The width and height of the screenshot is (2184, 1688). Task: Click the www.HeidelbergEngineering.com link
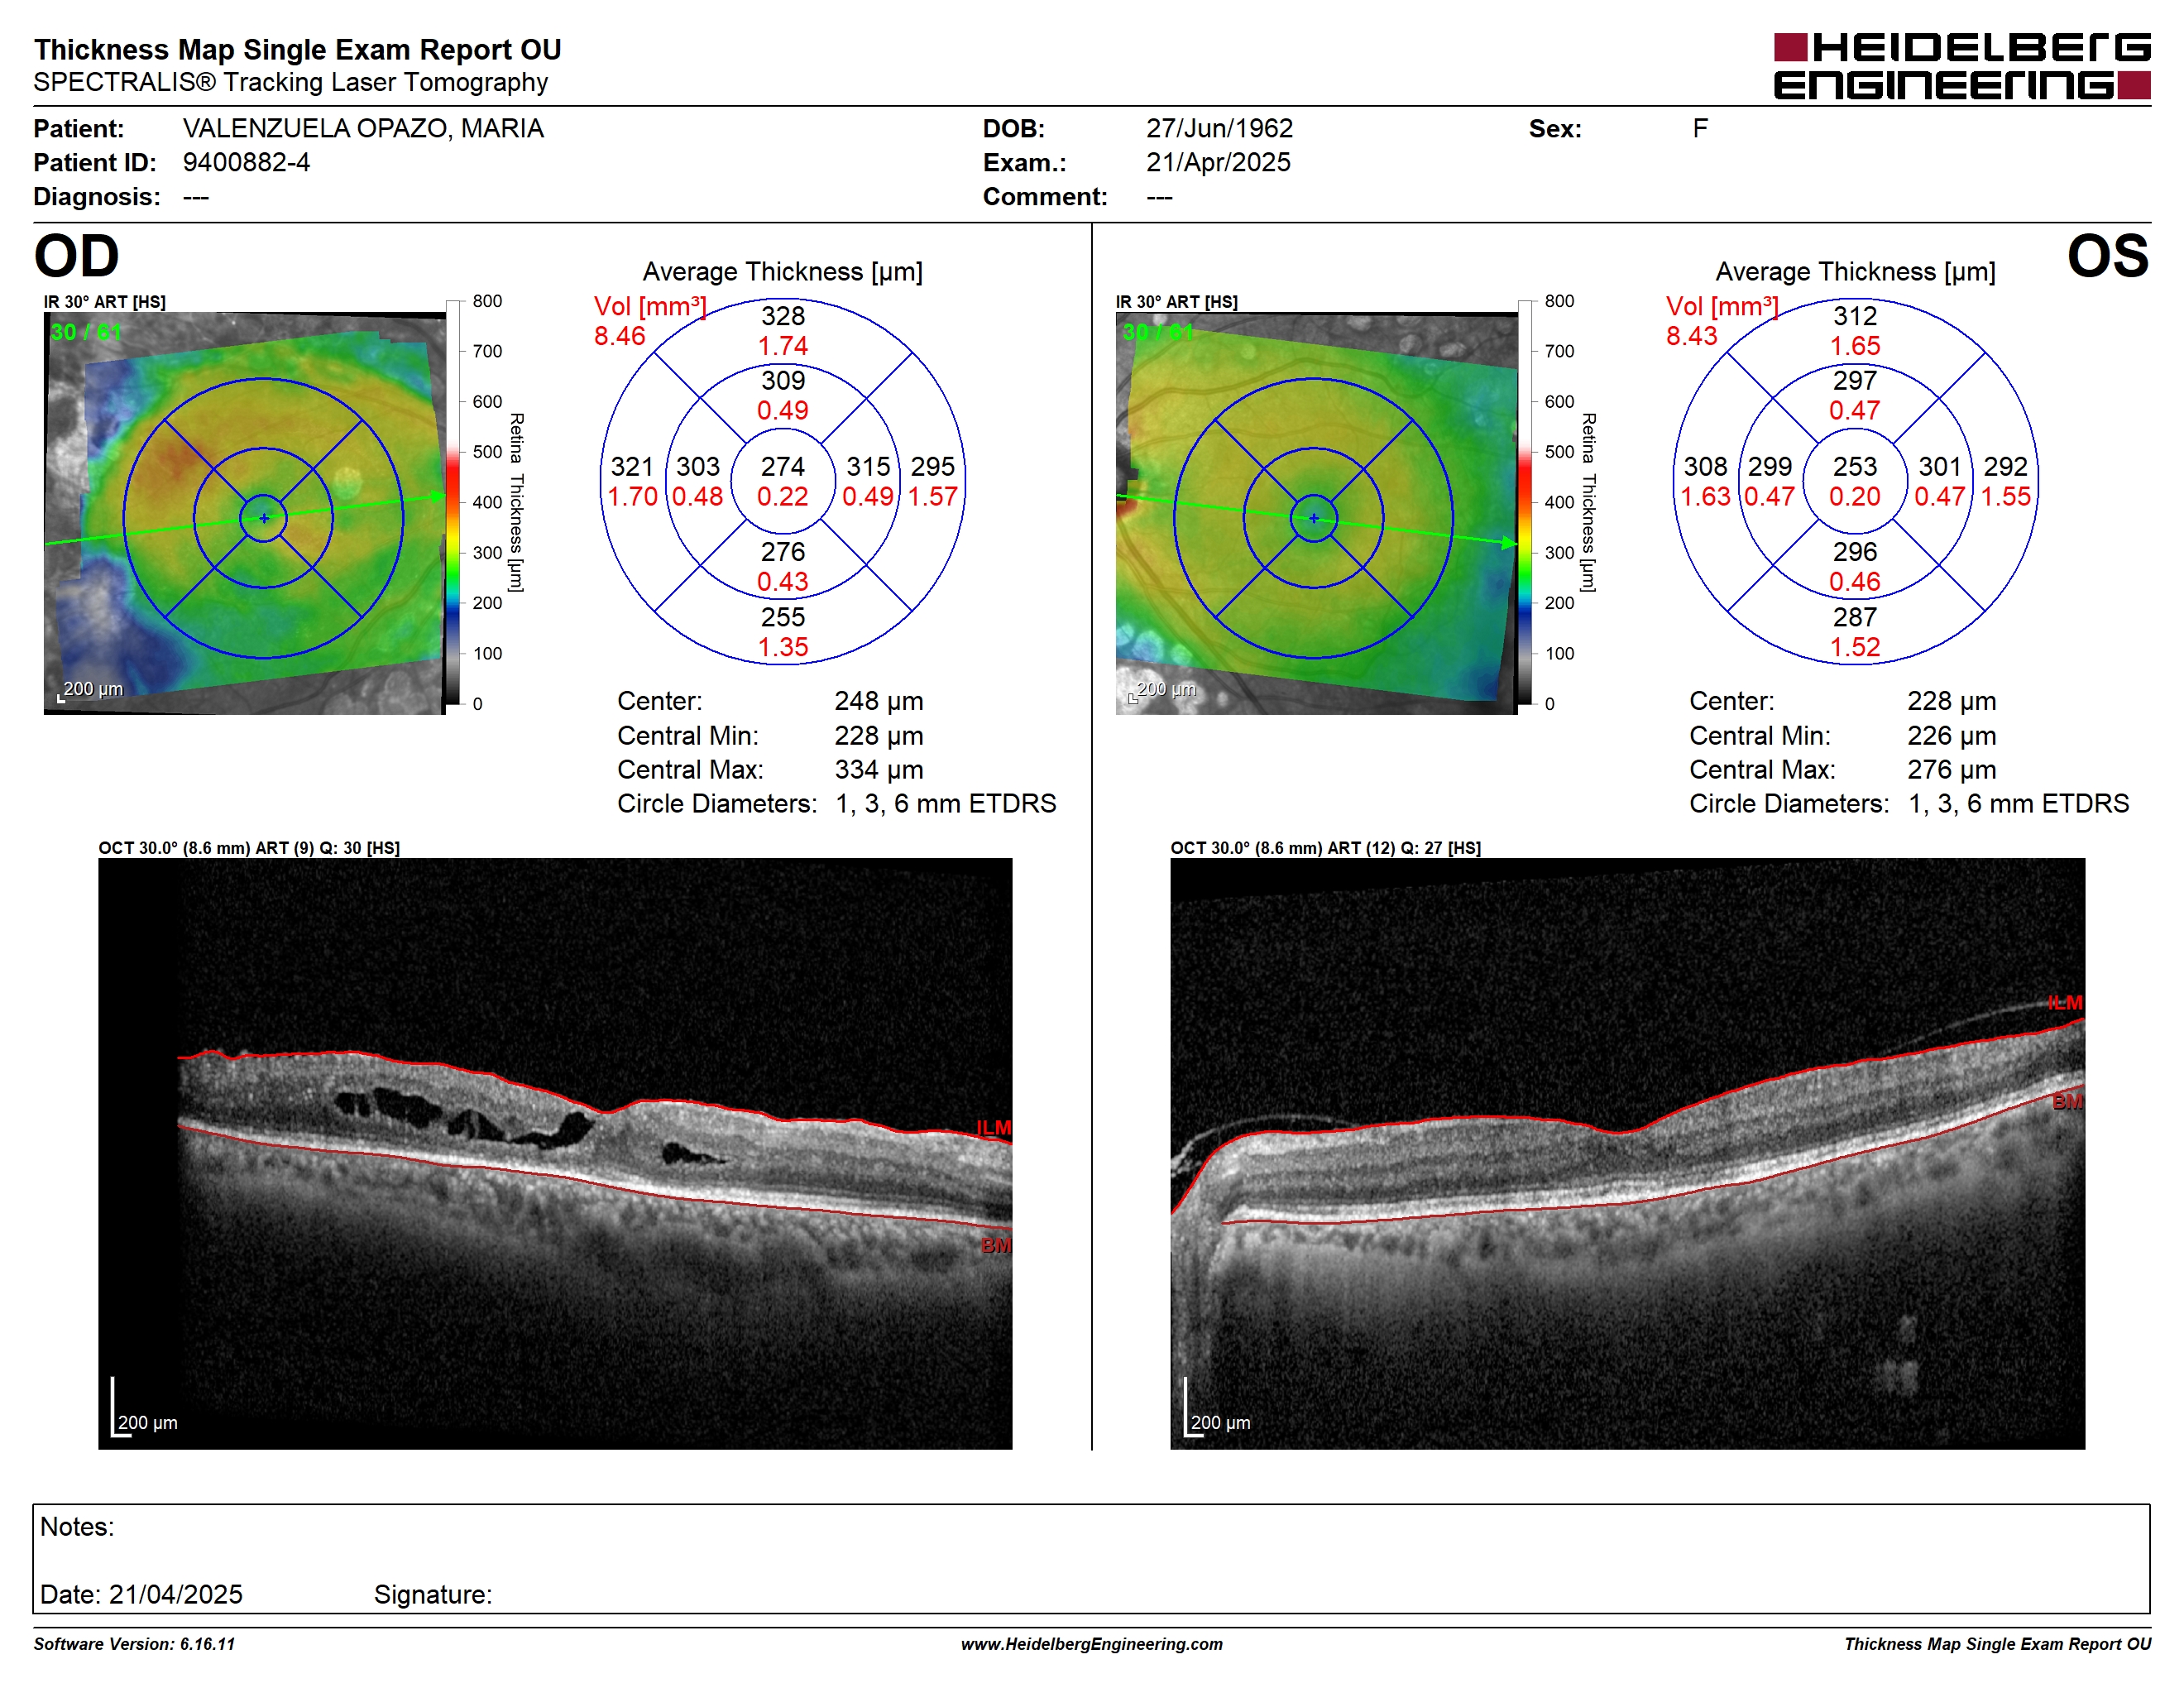pyautogui.click(x=1092, y=1644)
